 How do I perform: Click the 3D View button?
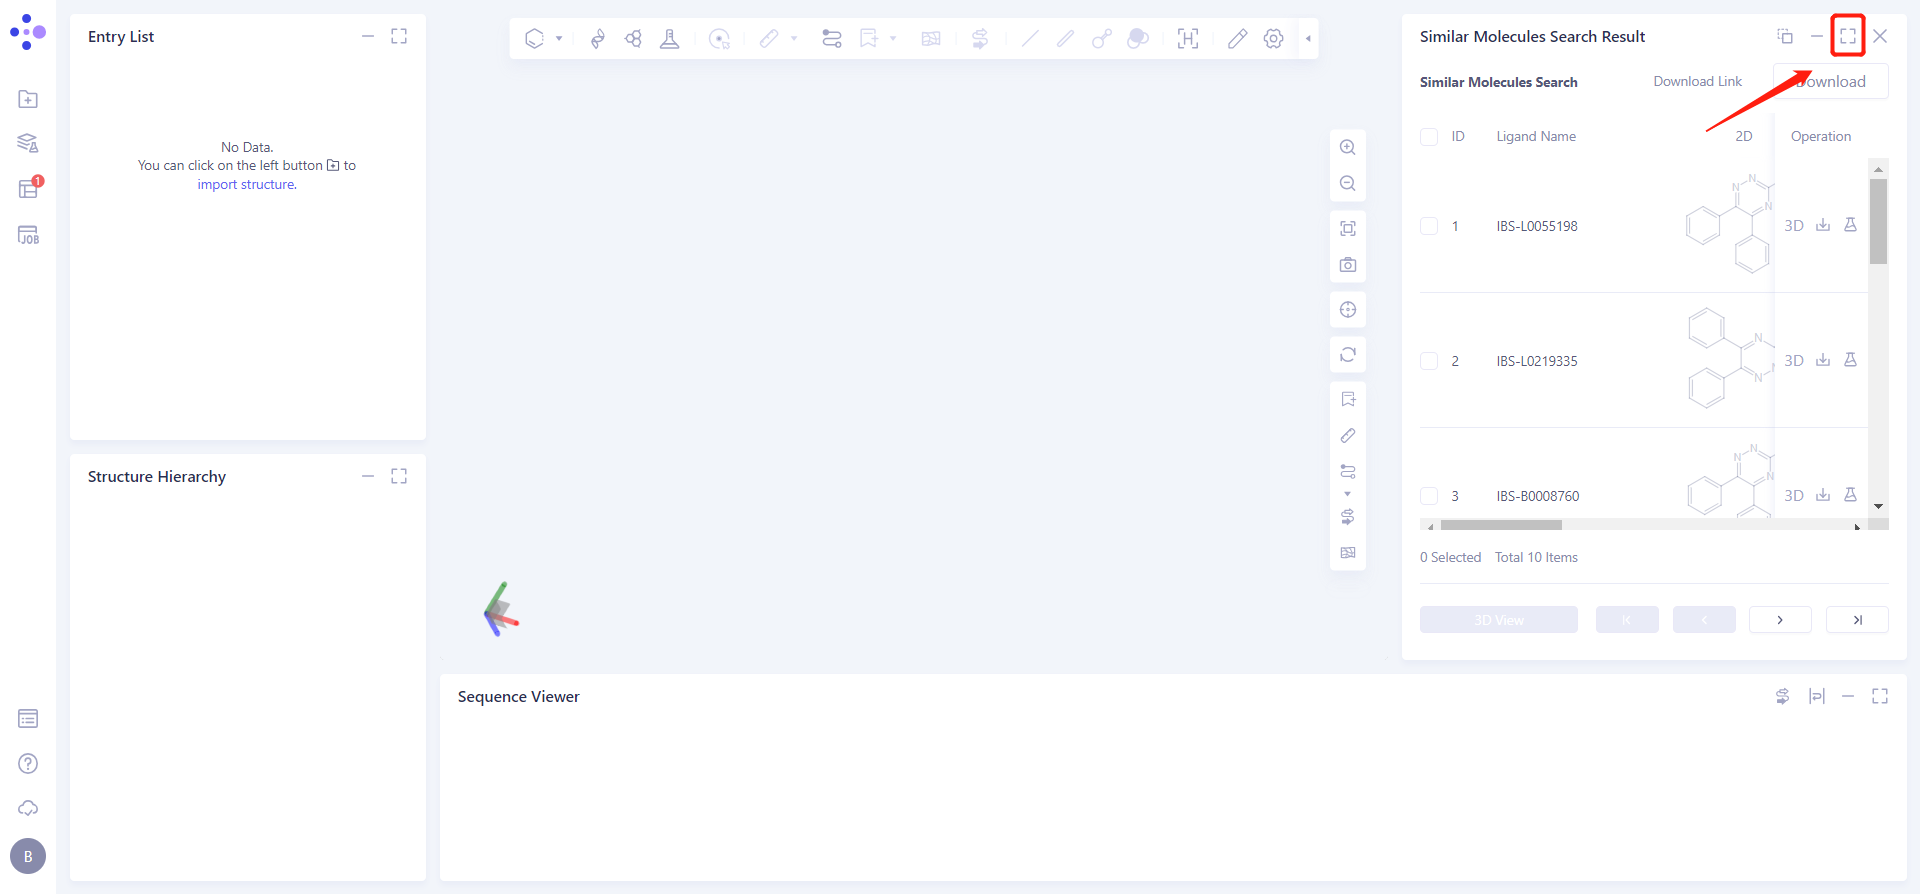(x=1499, y=620)
